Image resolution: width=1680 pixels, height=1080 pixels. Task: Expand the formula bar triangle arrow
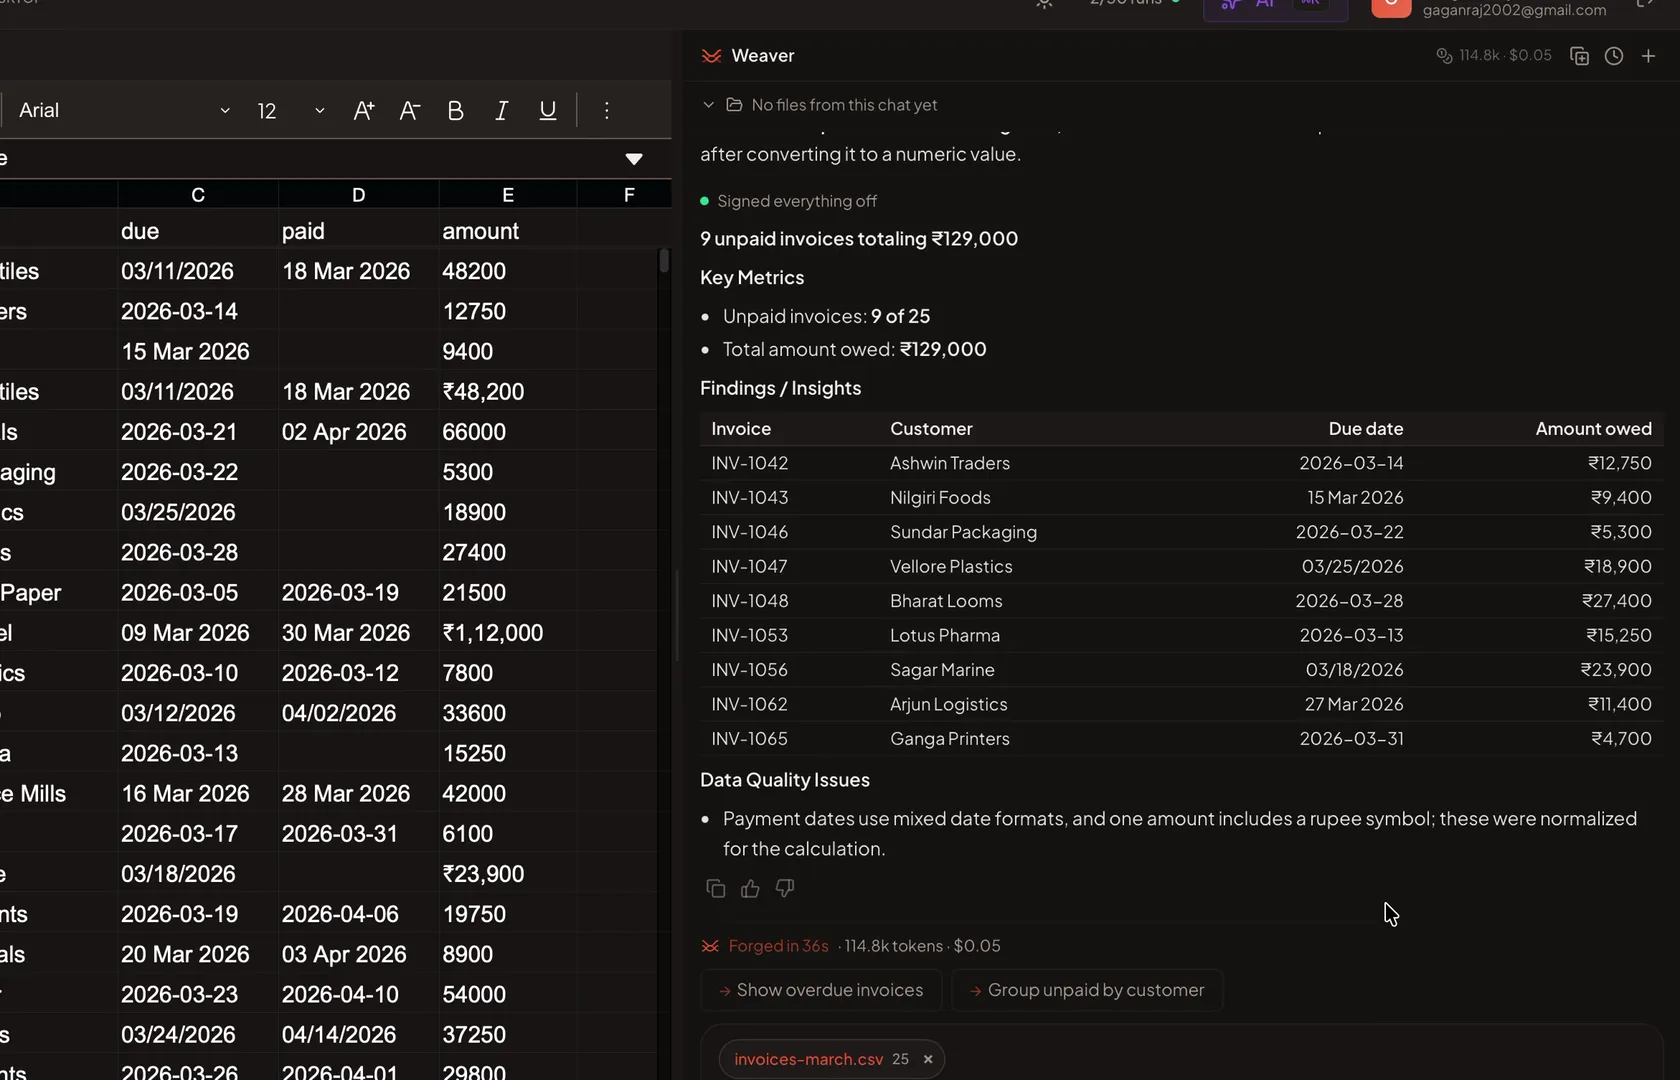tap(634, 159)
